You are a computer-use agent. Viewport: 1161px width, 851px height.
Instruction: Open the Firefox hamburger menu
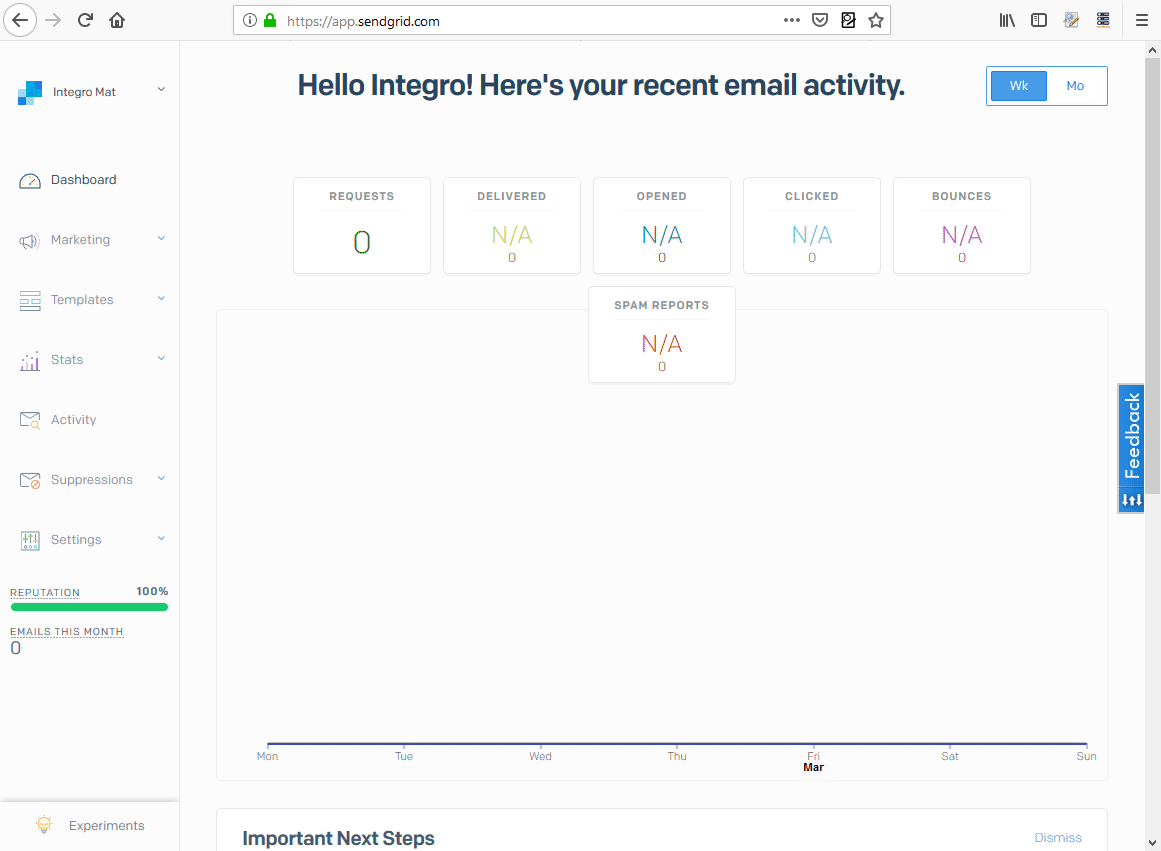tap(1142, 20)
